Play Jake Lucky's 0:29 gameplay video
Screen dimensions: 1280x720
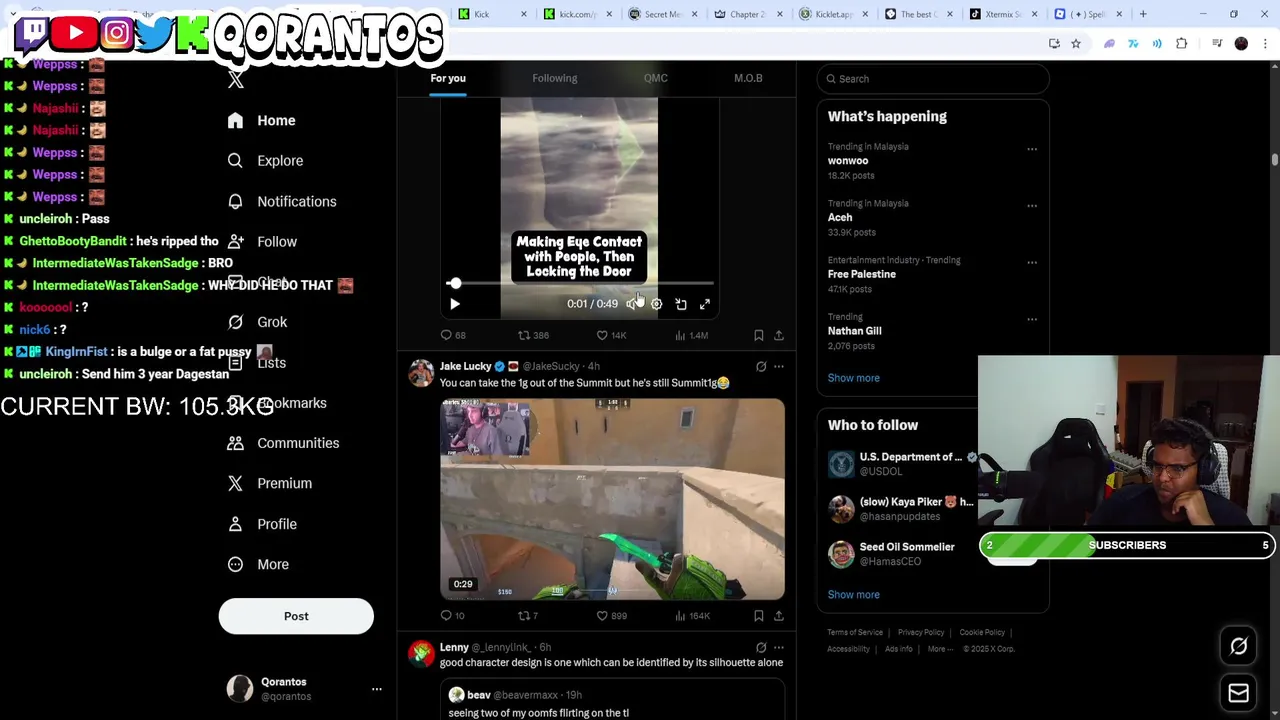coord(613,499)
